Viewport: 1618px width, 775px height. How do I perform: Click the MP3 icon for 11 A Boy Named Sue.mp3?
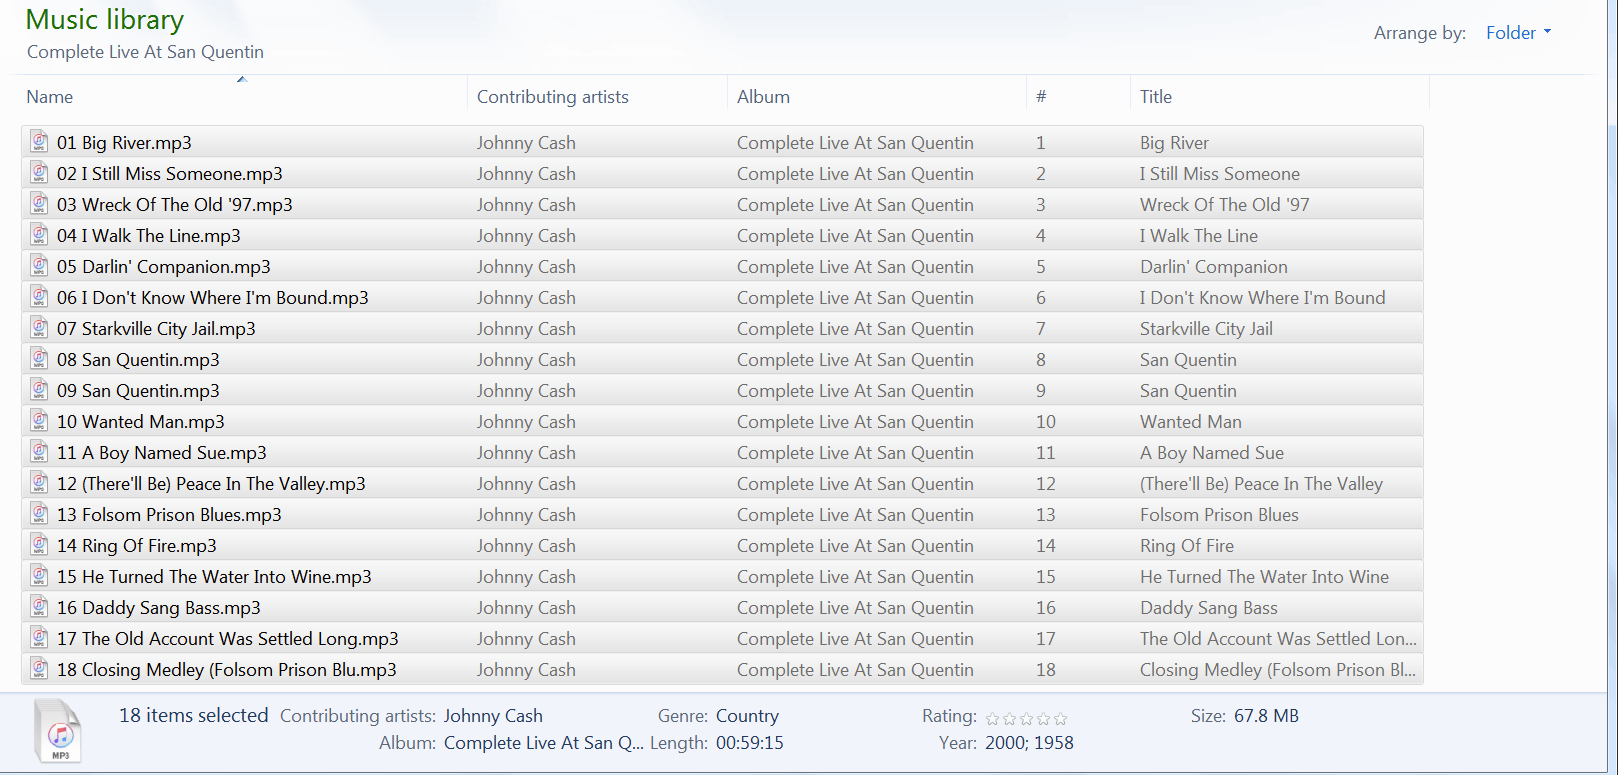pos(39,452)
